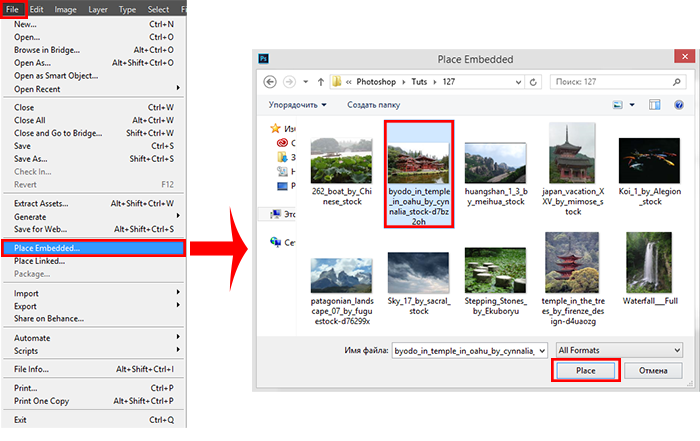The width and height of the screenshot is (700, 441).
Task: Expand the Export submenu
Action: pyautogui.click(x=93, y=306)
